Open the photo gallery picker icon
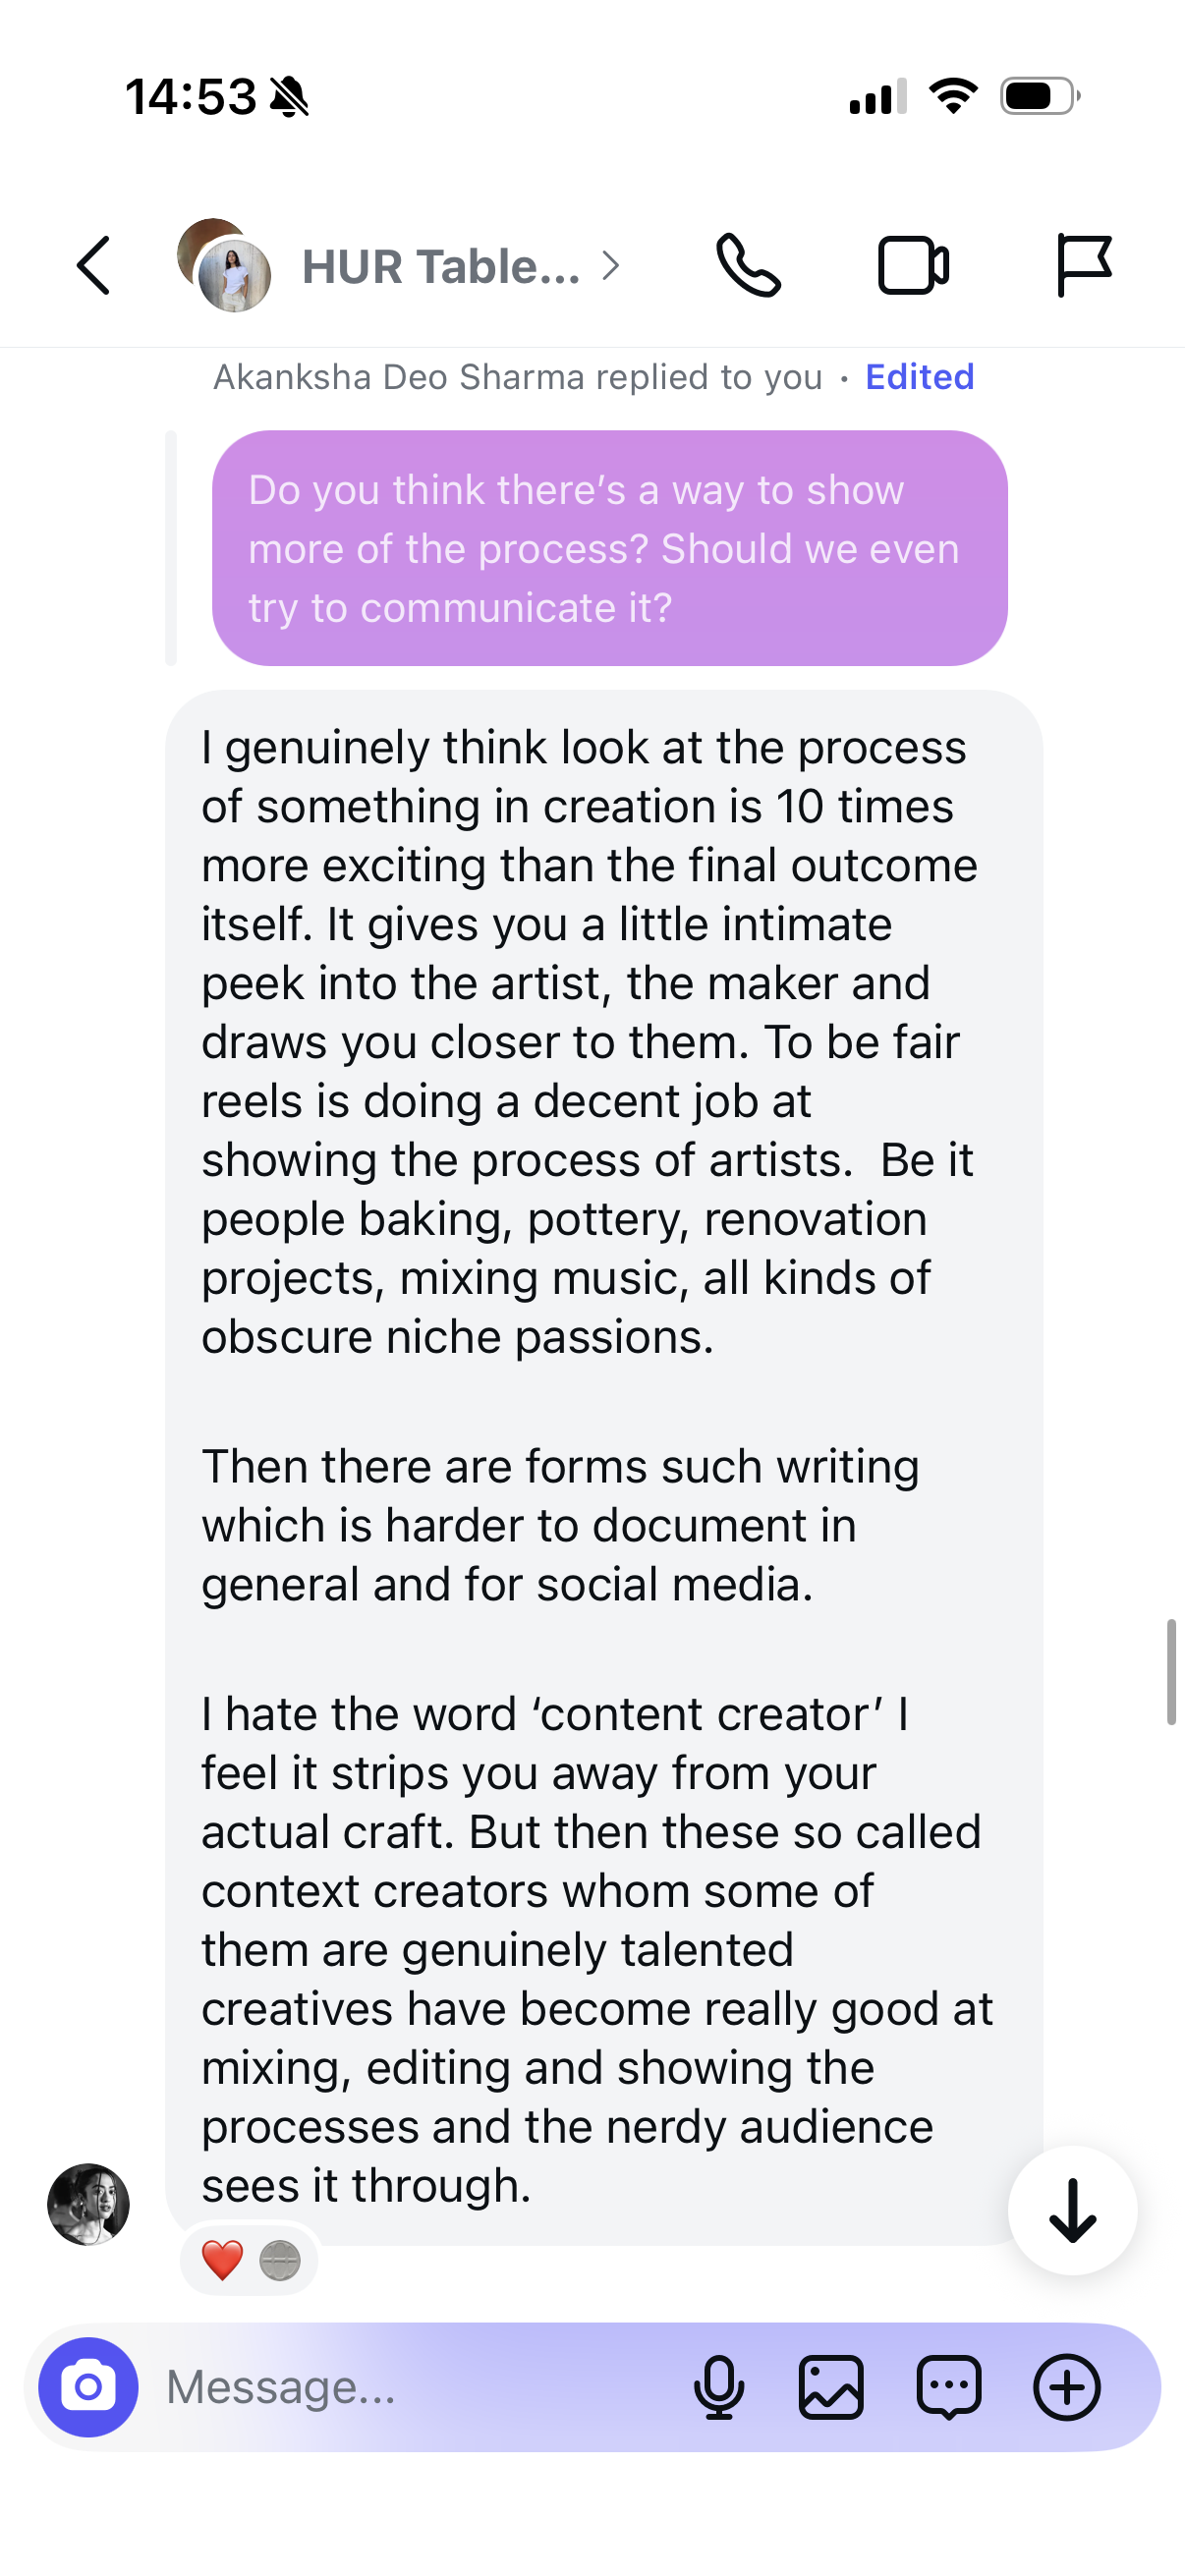 [x=831, y=2387]
